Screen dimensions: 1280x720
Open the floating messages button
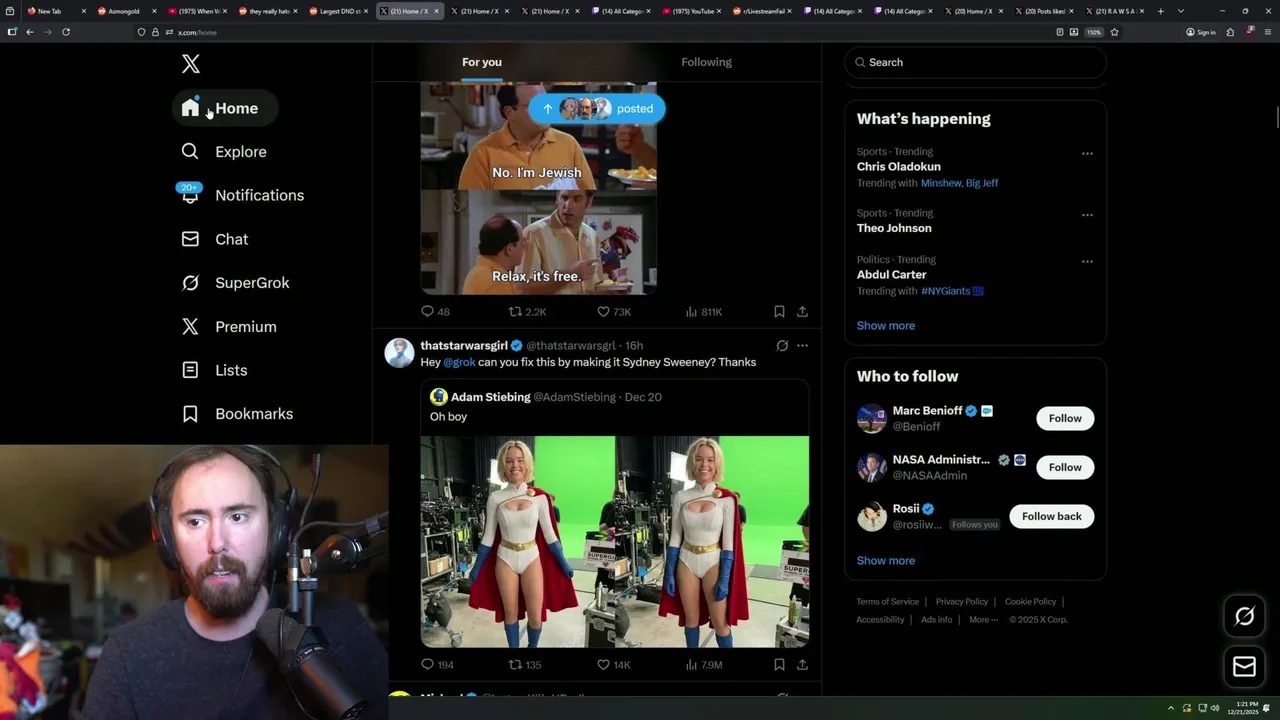coord(1244,667)
